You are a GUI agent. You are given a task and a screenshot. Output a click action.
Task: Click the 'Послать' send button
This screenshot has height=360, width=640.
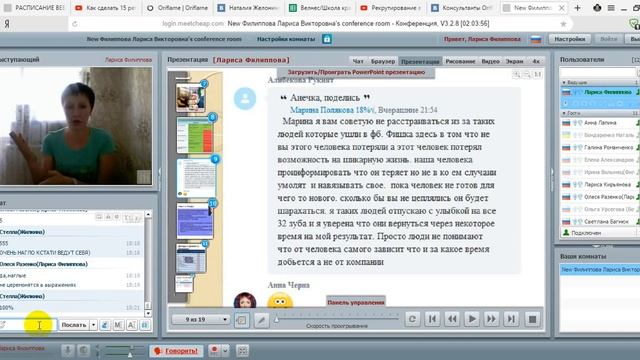coord(74,325)
